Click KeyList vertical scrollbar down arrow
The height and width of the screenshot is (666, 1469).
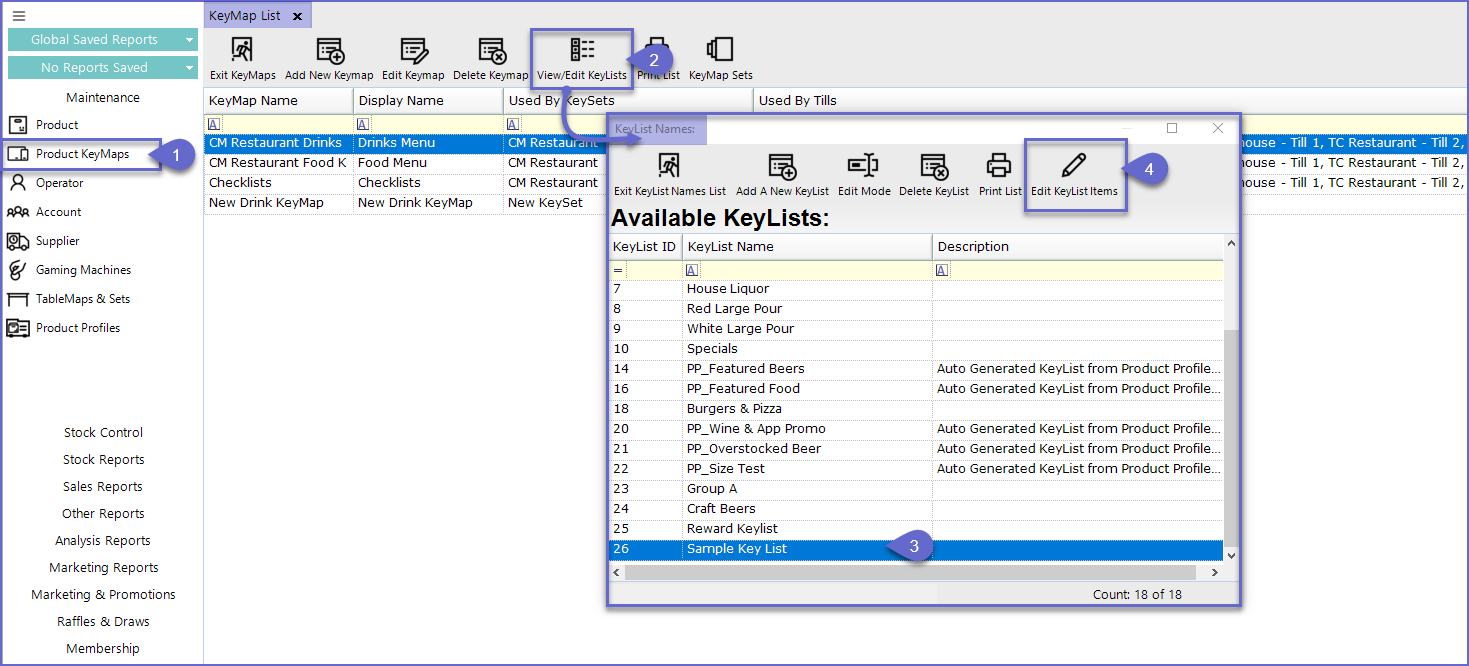[x=1231, y=555]
